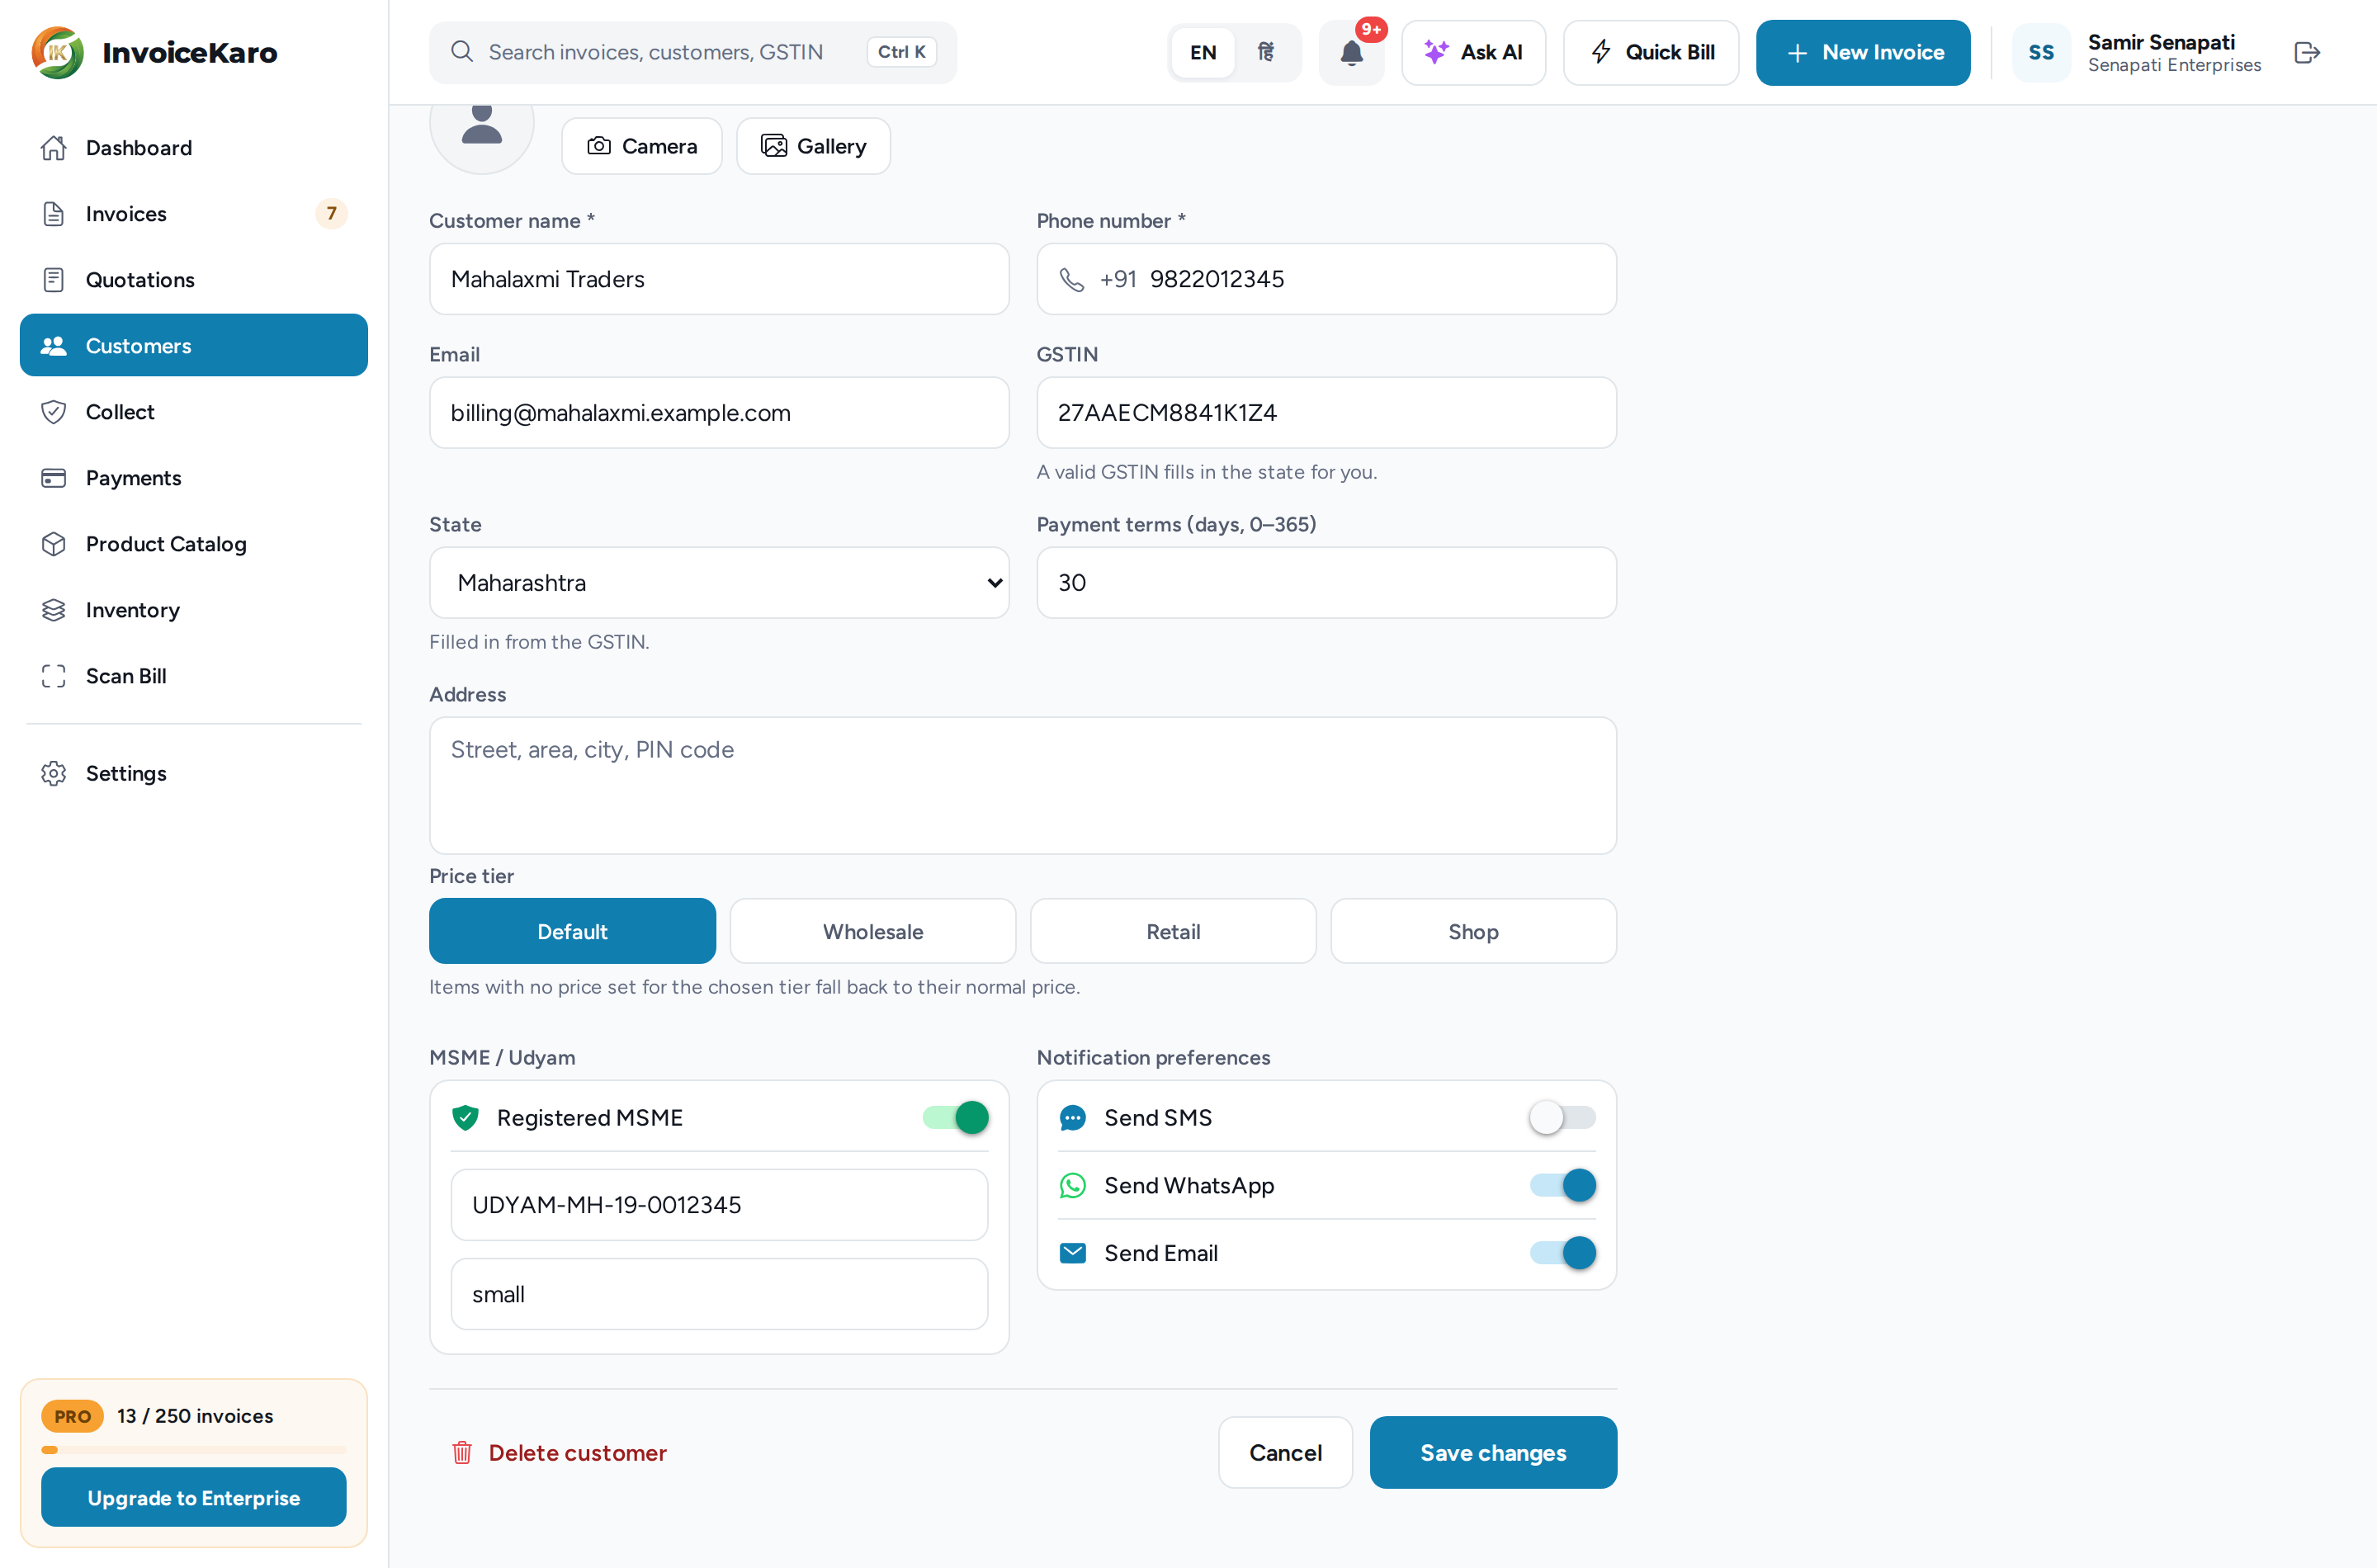Viewport: 2377px width, 1568px height.
Task: Click the phone icon in the Phone number field
Action: pyautogui.click(x=1071, y=279)
